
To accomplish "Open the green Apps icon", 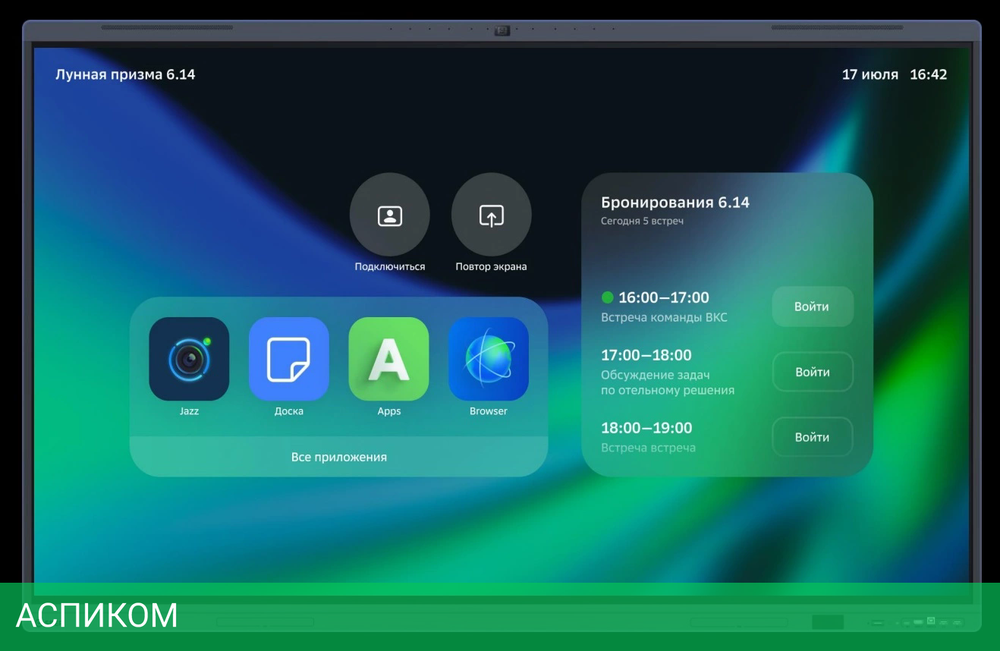I will (389, 359).
